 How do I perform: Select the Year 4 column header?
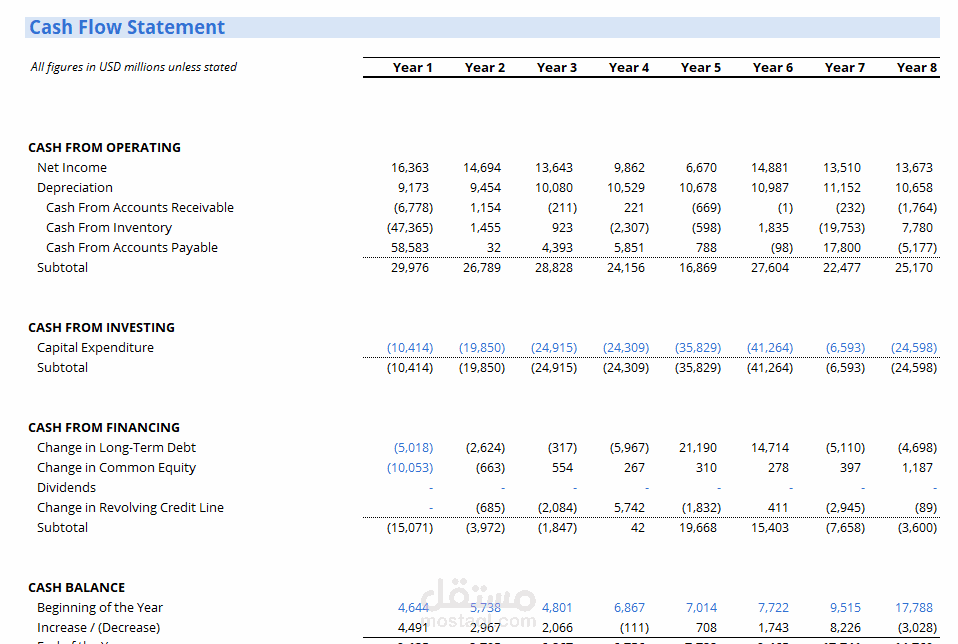(629, 68)
